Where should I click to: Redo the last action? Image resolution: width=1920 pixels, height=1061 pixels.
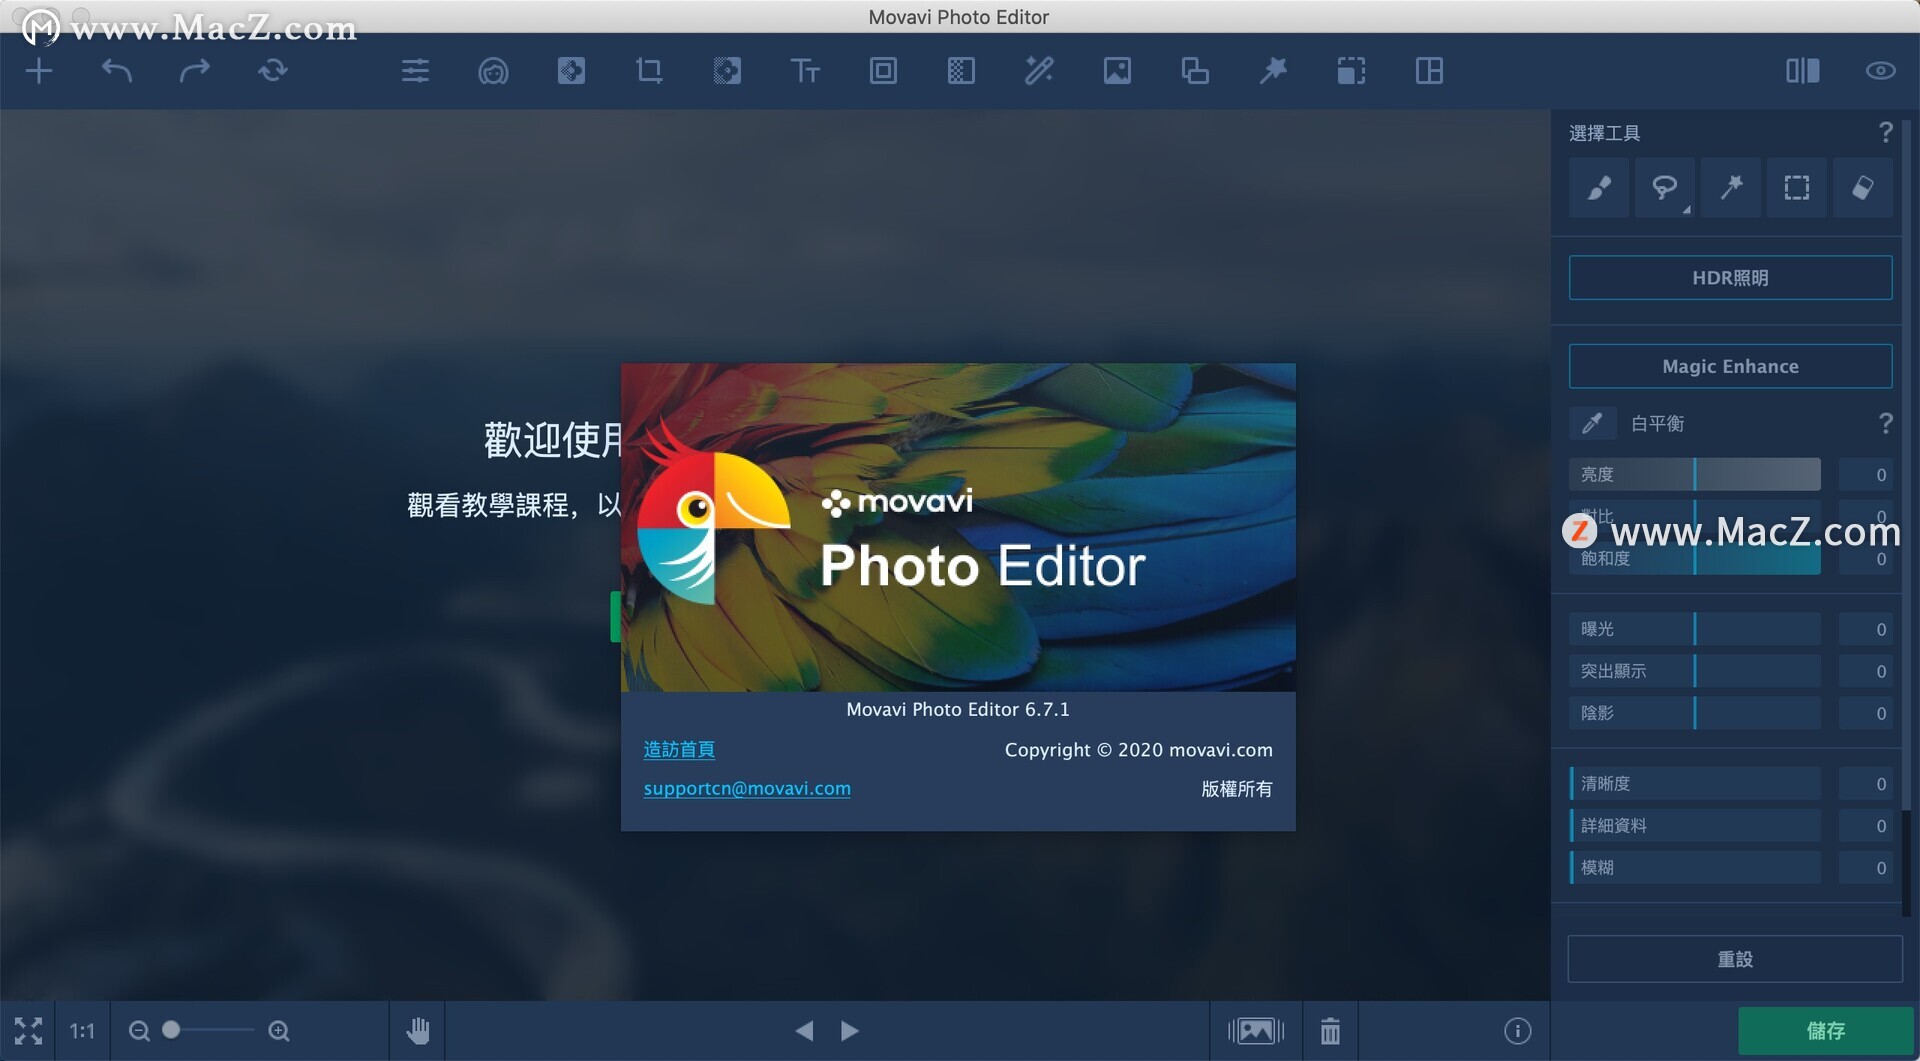[195, 71]
